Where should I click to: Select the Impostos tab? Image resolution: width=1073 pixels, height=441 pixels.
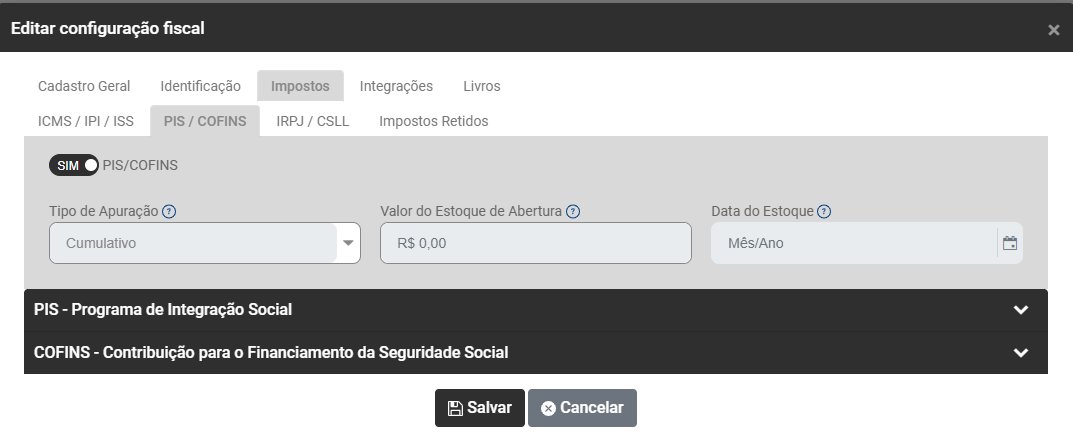pos(300,86)
